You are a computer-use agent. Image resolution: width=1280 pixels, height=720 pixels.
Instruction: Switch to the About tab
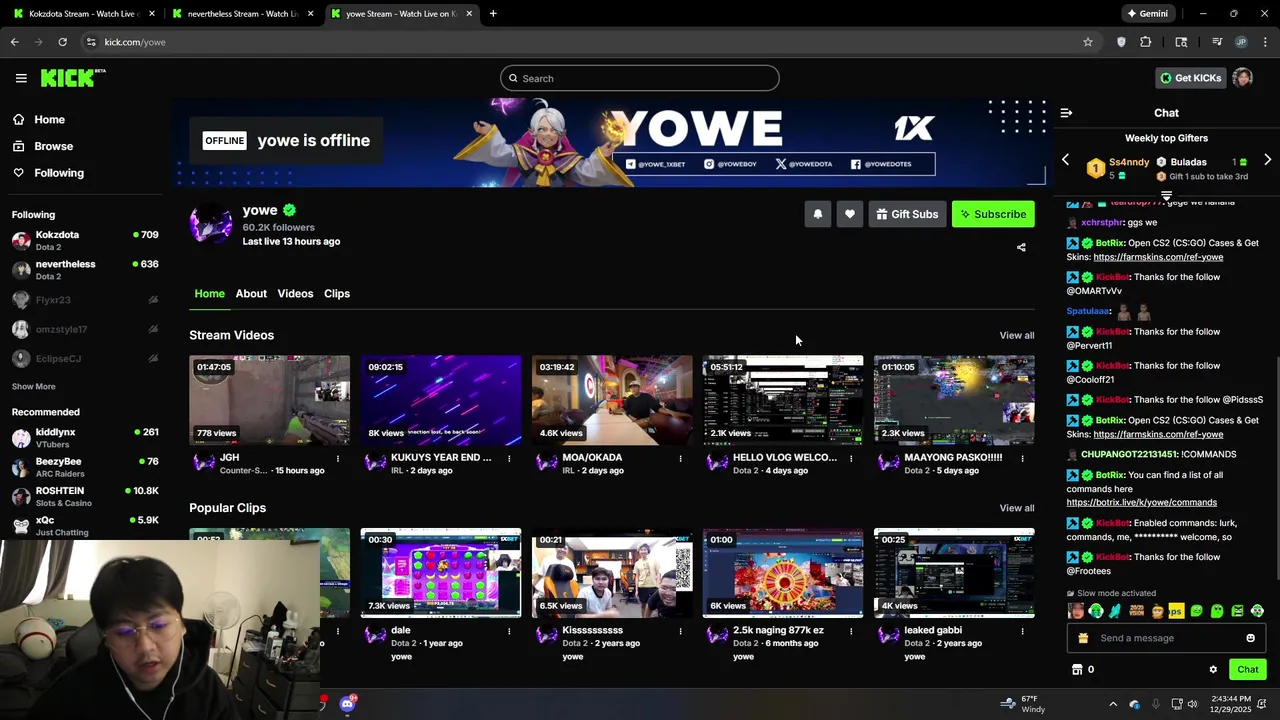click(x=251, y=293)
